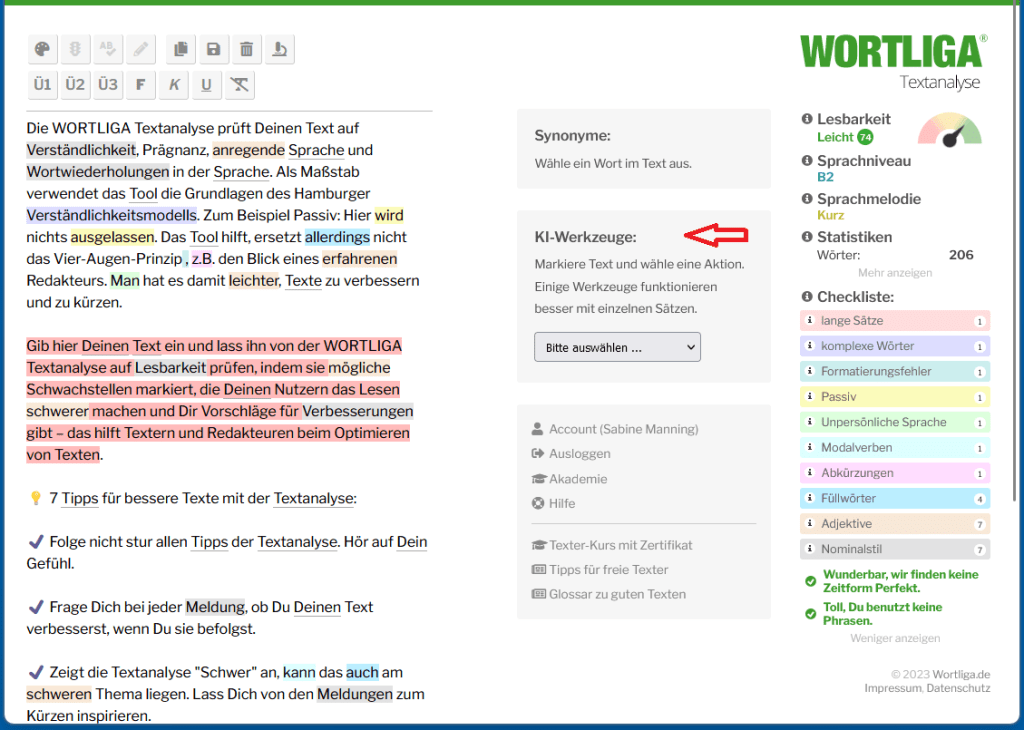Toggle bold (F) formatting
Screen dimensions: 1024x730
tap(141, 85)
